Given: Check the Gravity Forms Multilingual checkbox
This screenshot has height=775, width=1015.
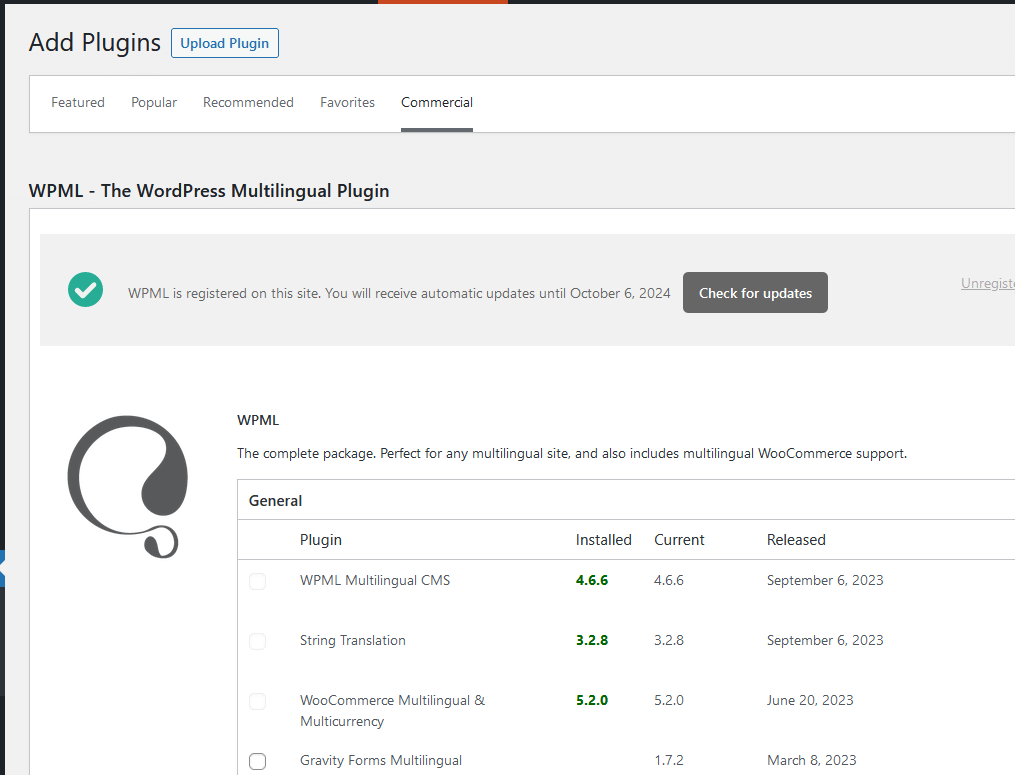Looking at the screenshot, I should coord(257,761).
